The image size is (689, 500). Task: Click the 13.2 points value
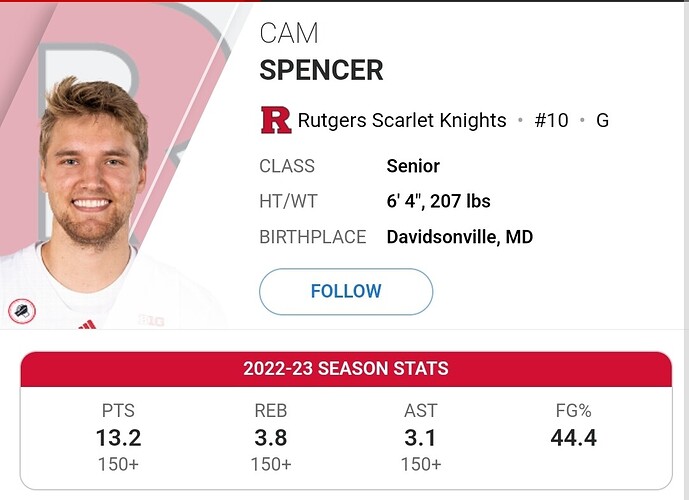[118, 437]
